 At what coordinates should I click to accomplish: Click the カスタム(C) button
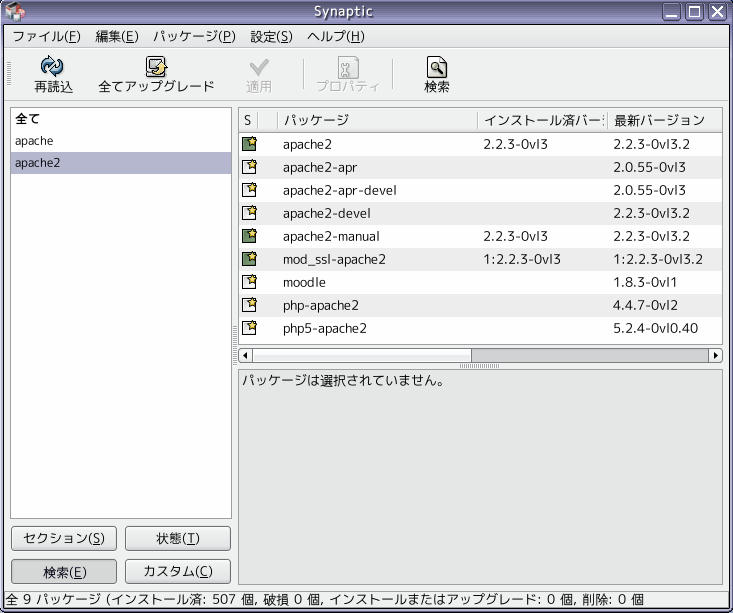coord(178,571)
